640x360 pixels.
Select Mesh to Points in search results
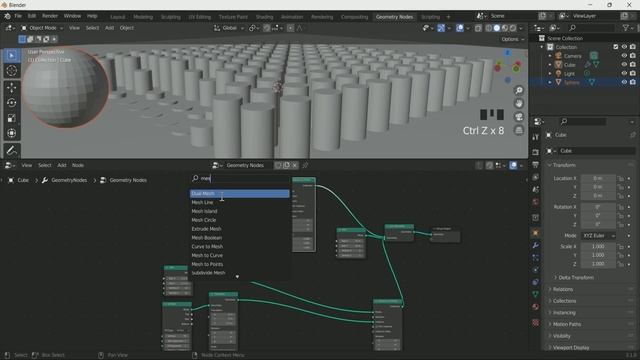(240, 264)
